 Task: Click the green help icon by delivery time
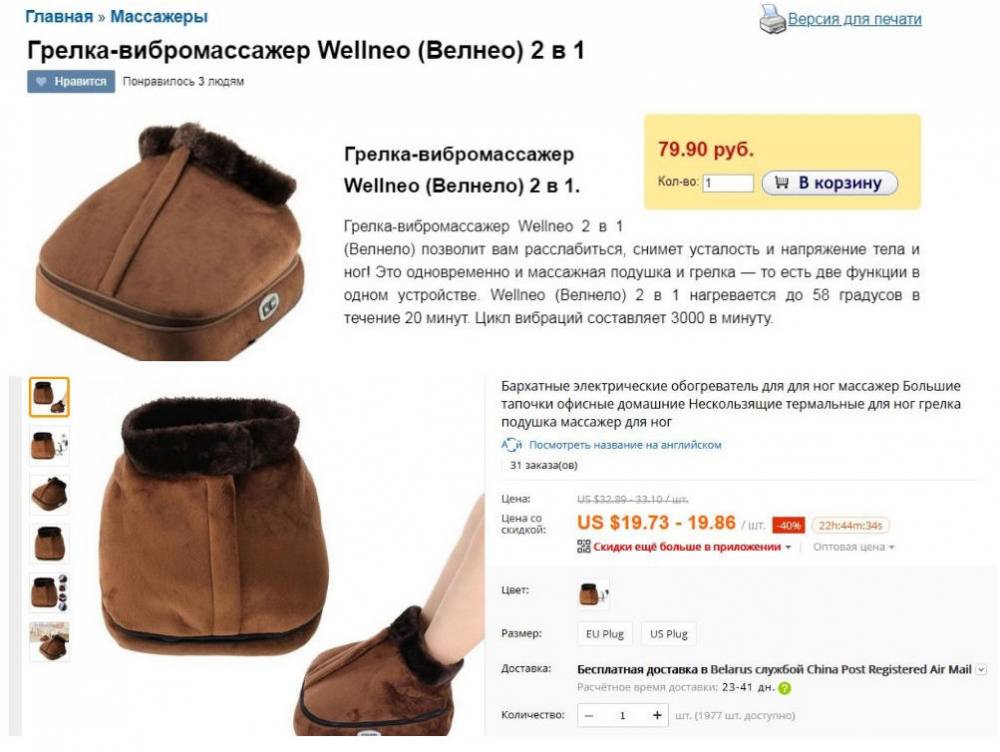[x=784, y=688]
